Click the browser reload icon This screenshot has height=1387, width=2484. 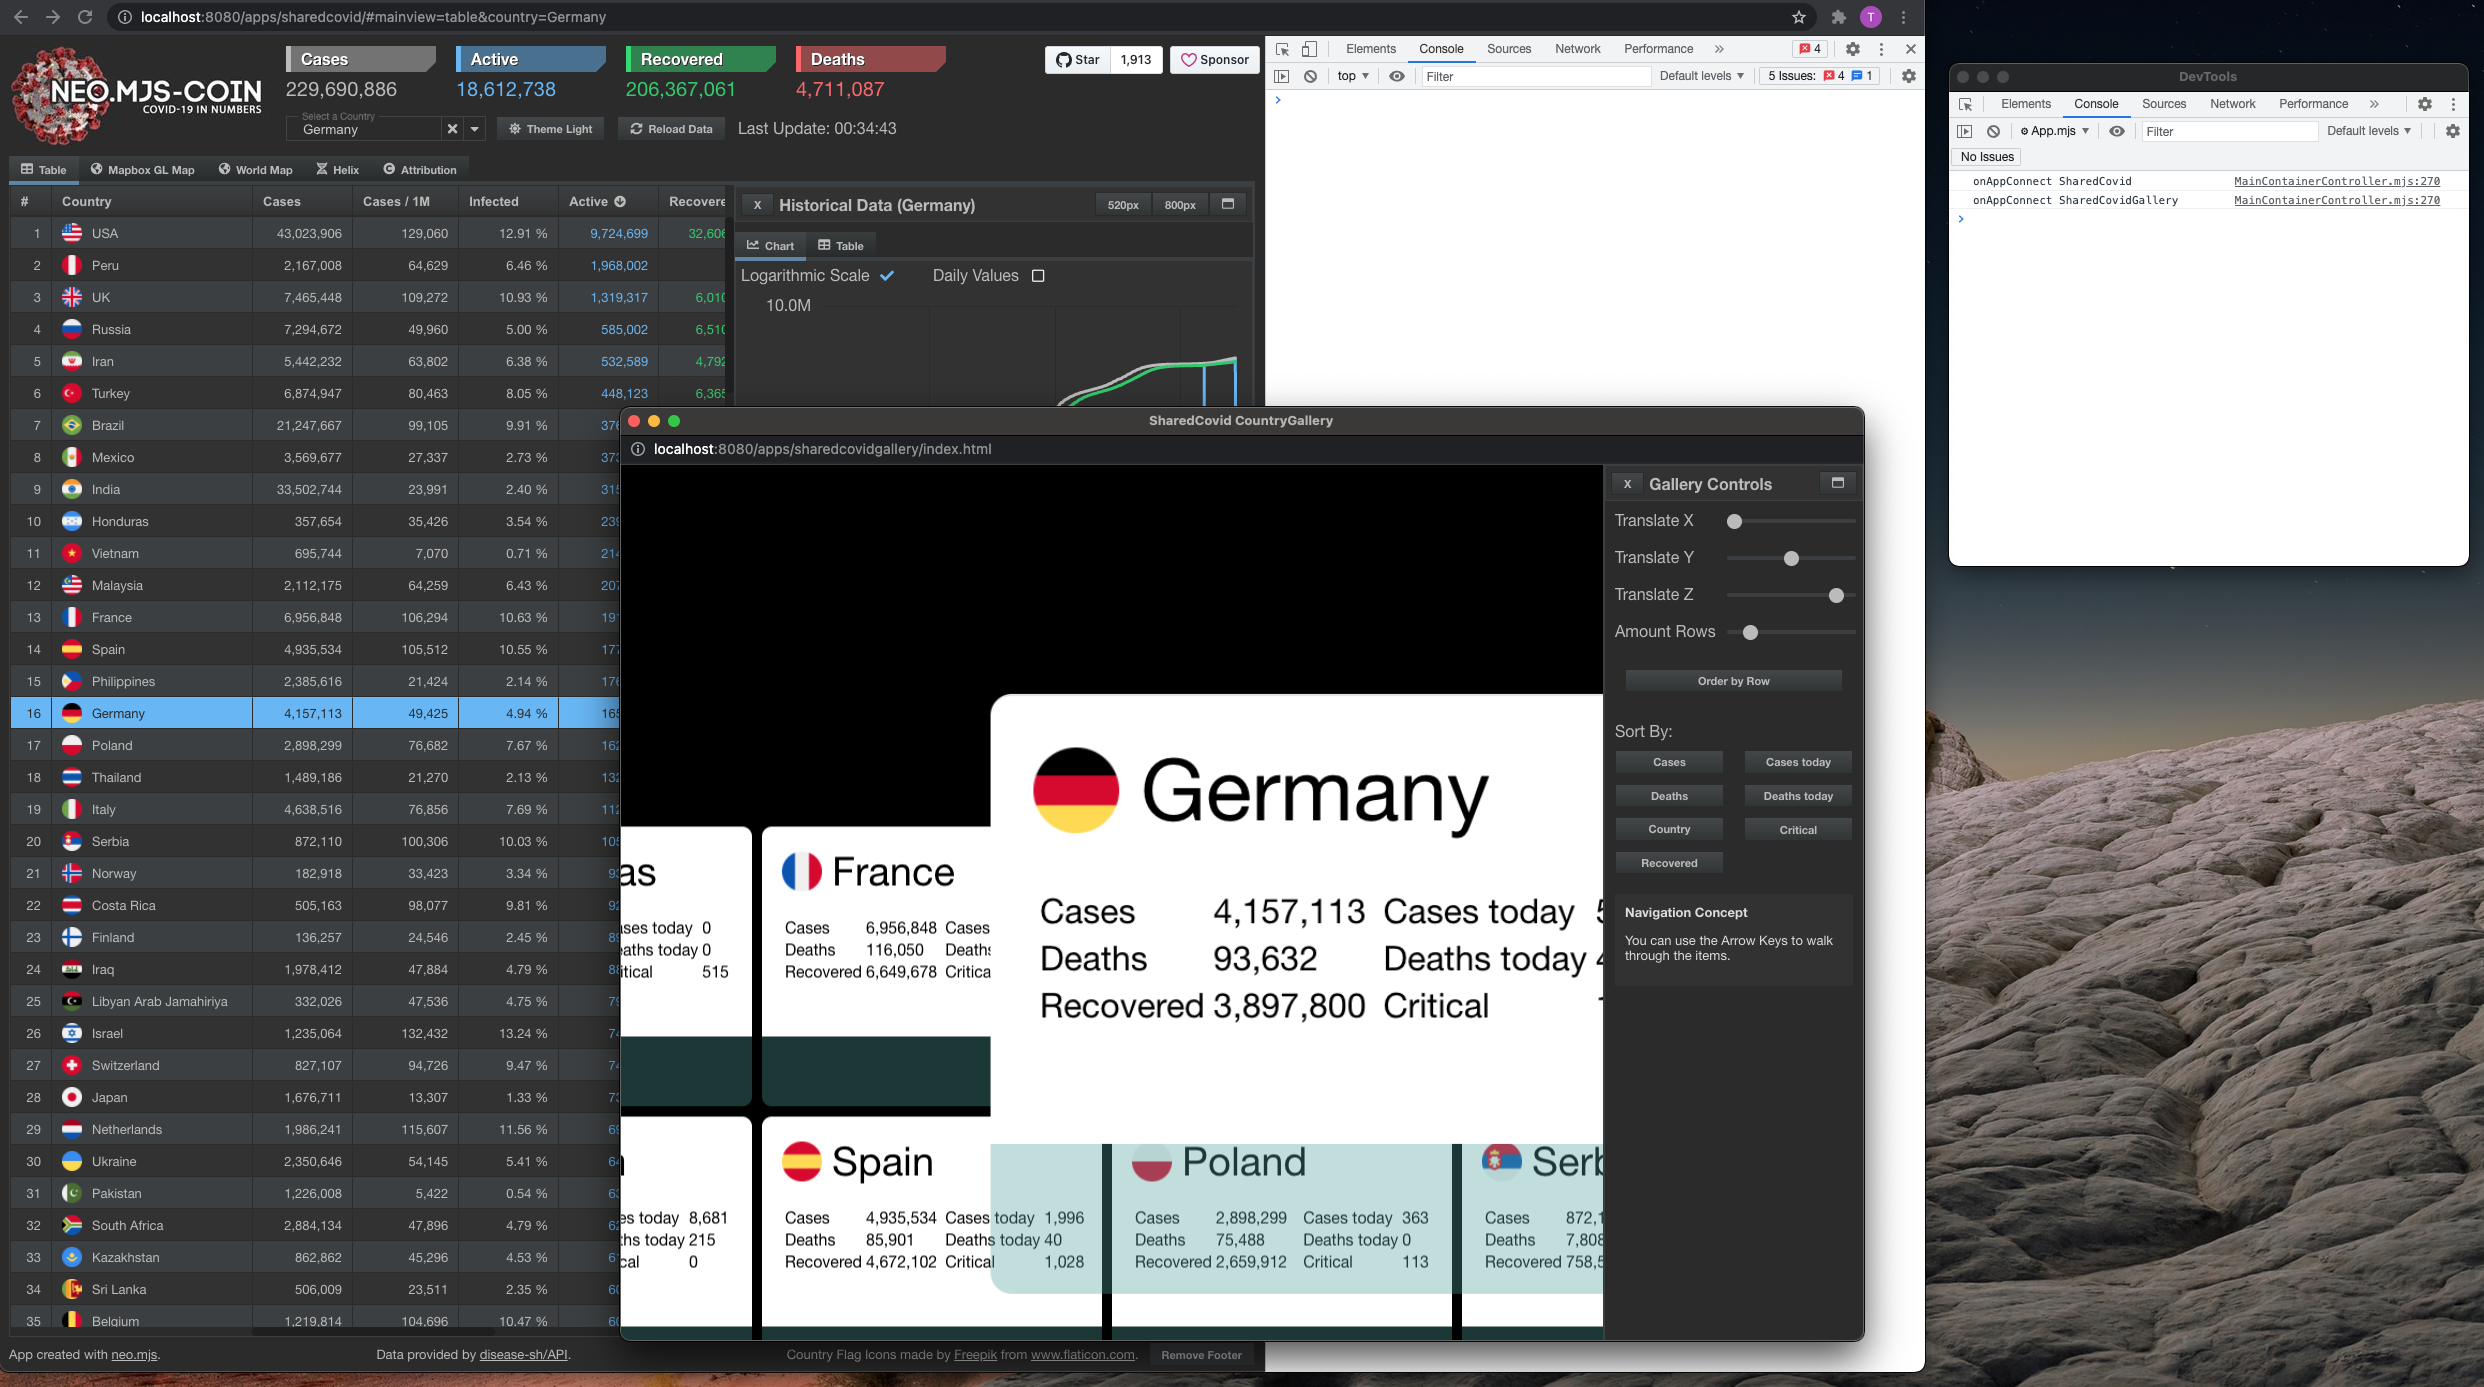pos(85,17)
